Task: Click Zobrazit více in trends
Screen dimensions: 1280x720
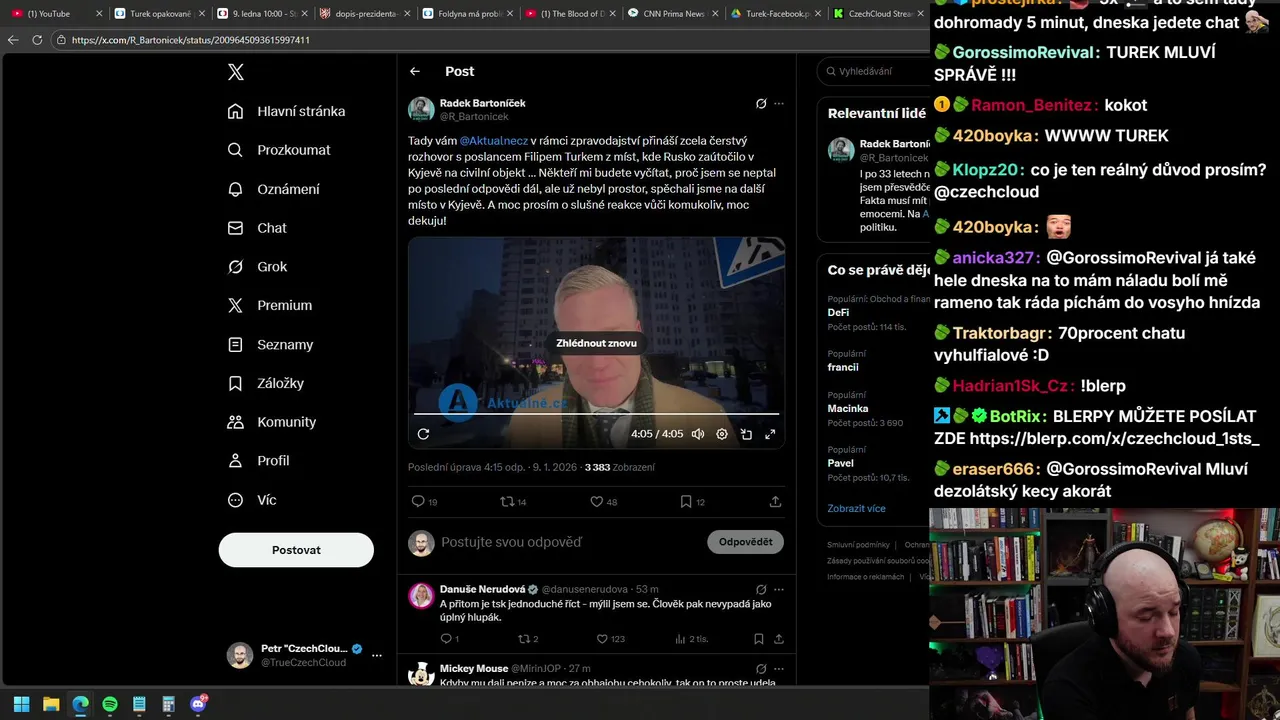Action: 856,508
